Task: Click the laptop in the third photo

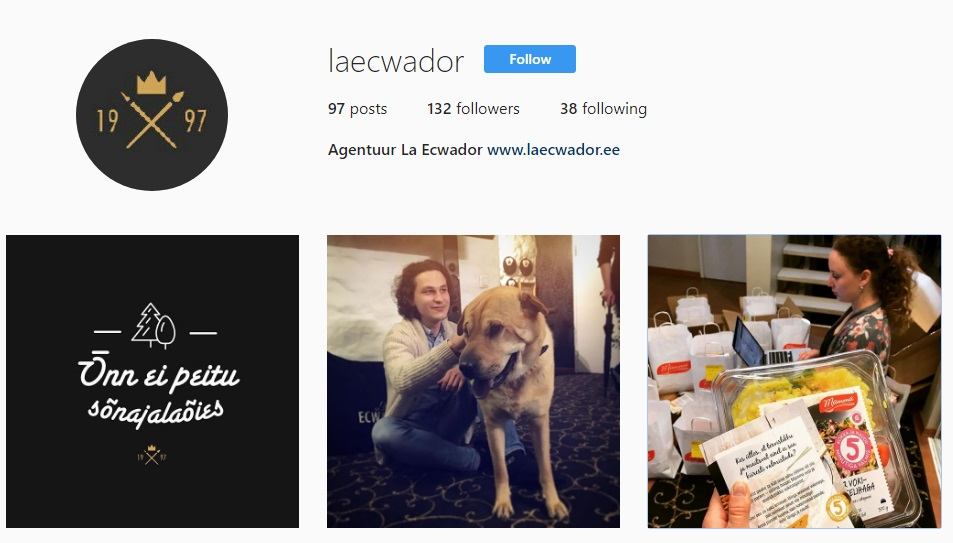Action: 757,344
